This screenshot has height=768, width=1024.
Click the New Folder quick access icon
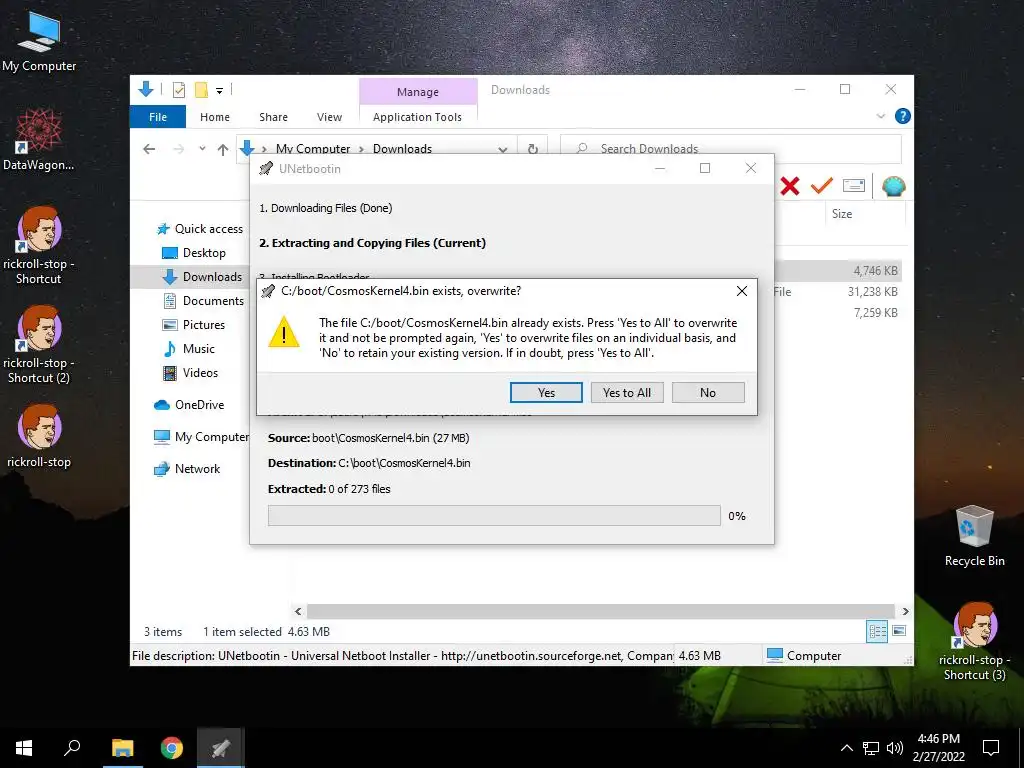(x=201, y=89)
